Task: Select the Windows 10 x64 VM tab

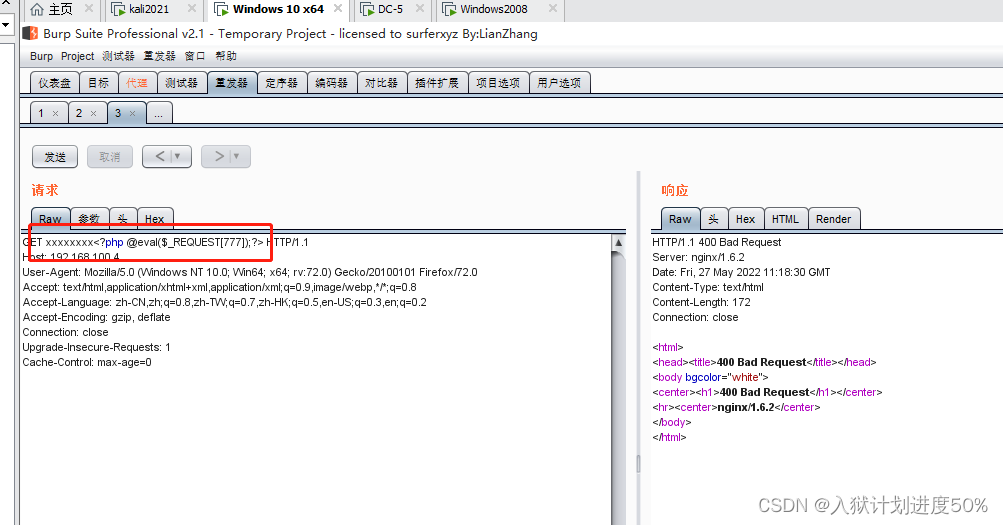Action: coord(278,9)
